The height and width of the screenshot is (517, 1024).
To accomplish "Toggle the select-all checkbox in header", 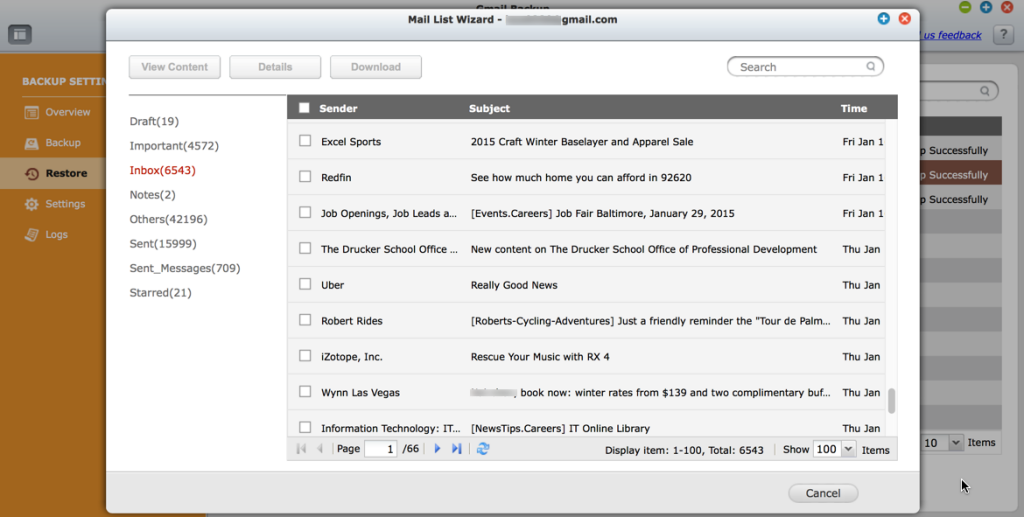I will (x=305, y=108).
